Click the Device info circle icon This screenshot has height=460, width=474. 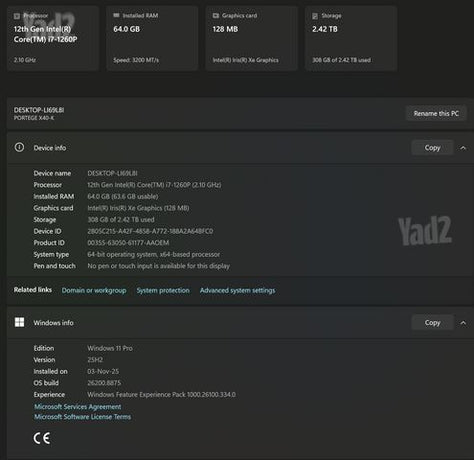(19, 147)
